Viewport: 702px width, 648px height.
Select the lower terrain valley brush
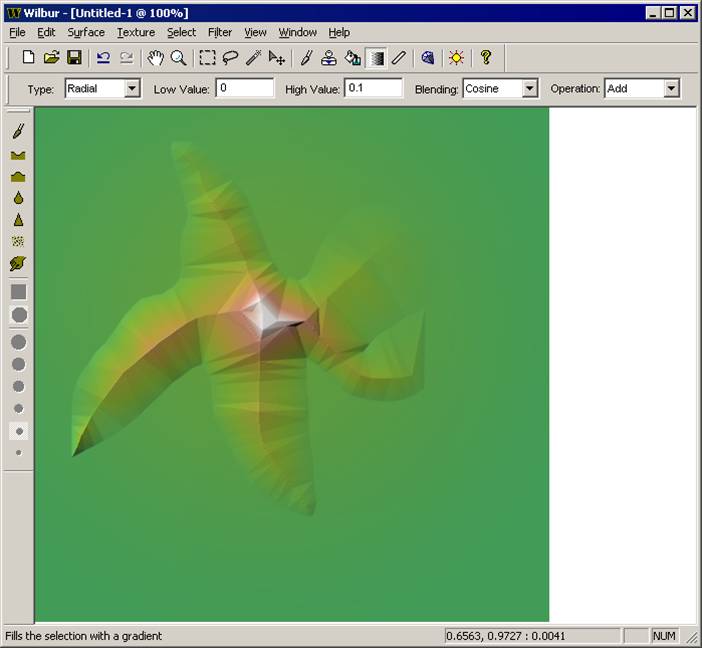tap(18, 155)
